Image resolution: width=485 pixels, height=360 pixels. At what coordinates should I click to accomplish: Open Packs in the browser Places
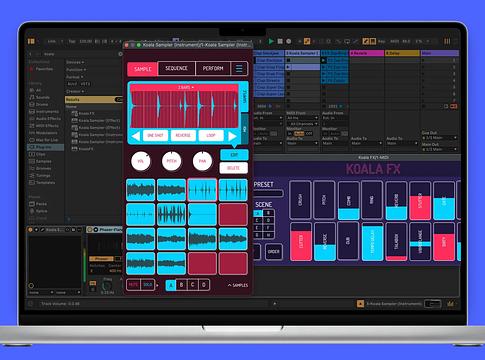pyautogui.click(x=38, y=204)
